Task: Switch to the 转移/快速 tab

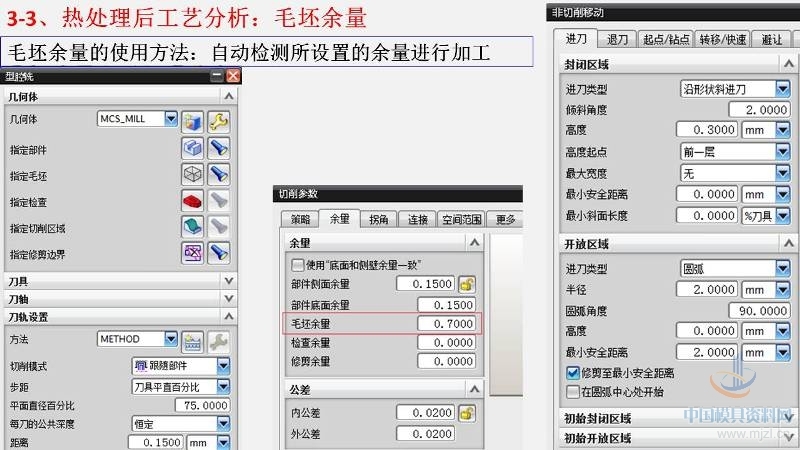Action: (x=723, y=39)
